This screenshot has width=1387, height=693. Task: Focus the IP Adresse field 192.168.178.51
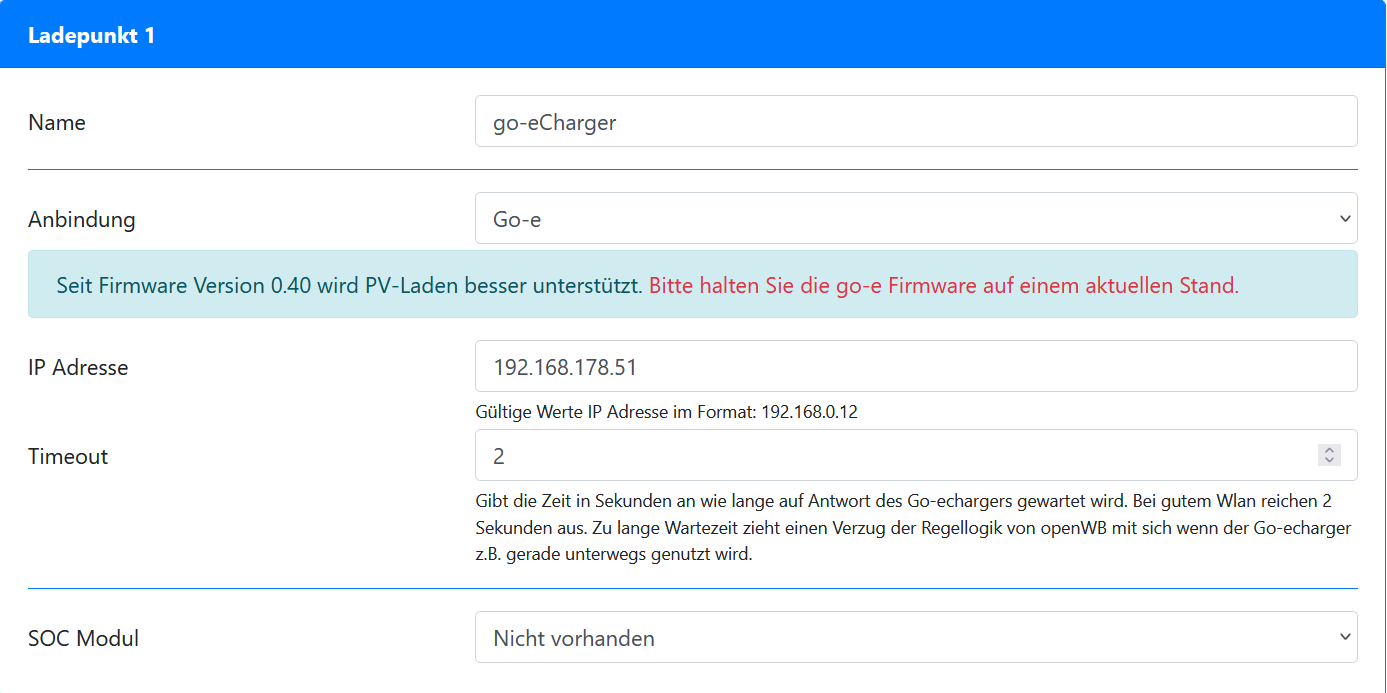click(x=915, y=367)
